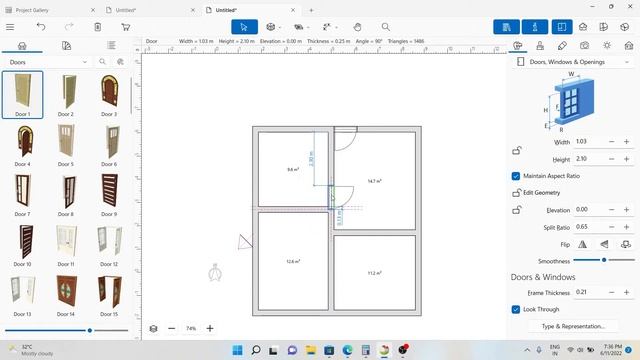Increase the Elevation value
This screenshot has height=360, width=640.
click(627, 209)
